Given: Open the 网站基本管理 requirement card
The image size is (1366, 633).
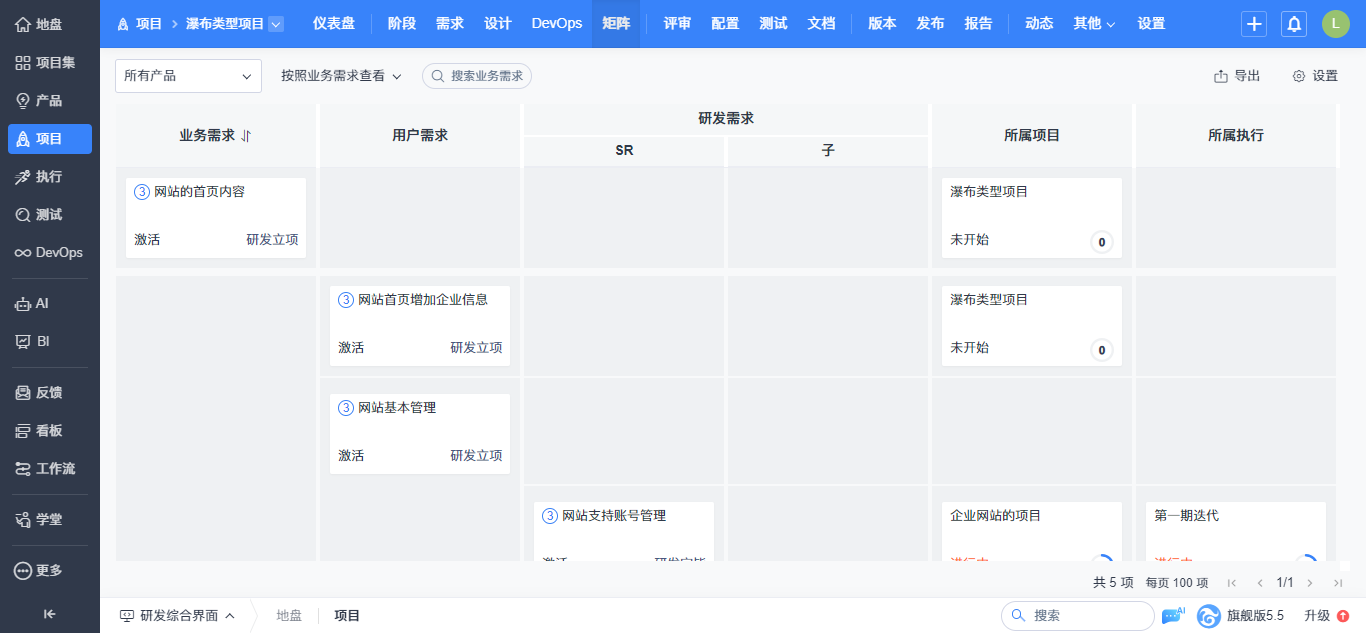Looking at the screenshot, I should [x=420, y=434].
